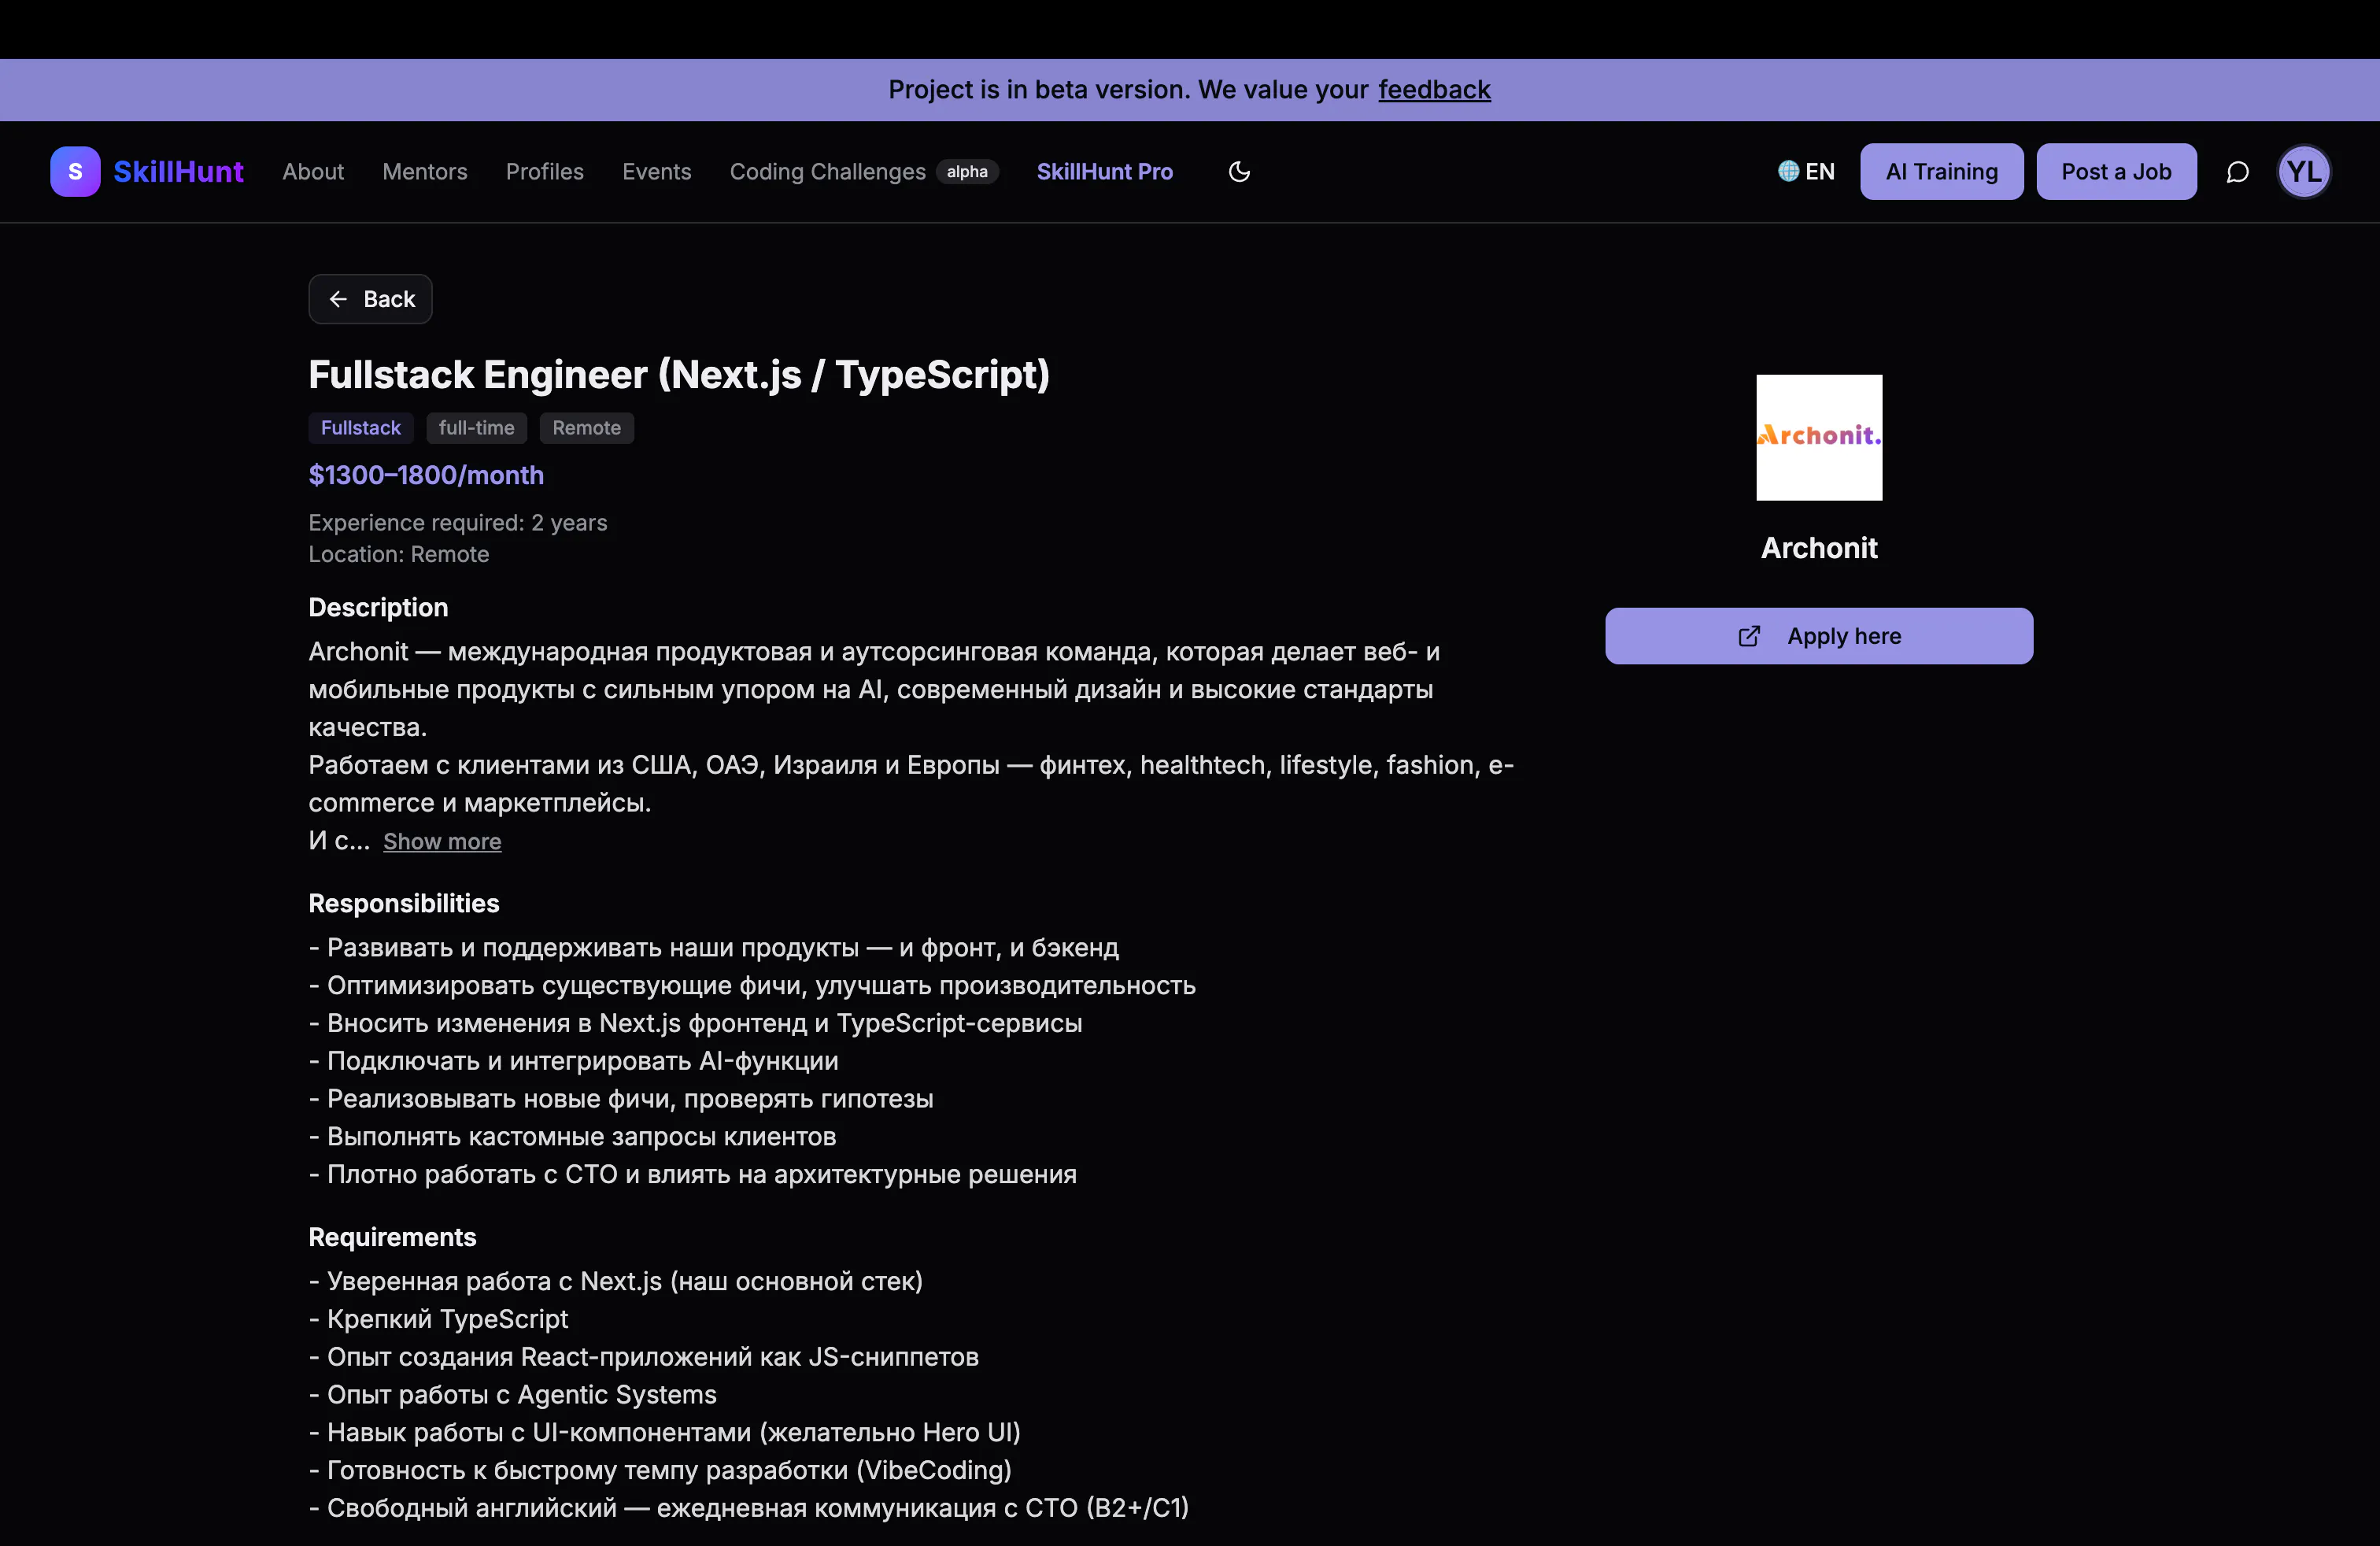This screenshot has height=1546, width=2380.
Task: Click the Post a Job button
Action: pos(2116,171)
